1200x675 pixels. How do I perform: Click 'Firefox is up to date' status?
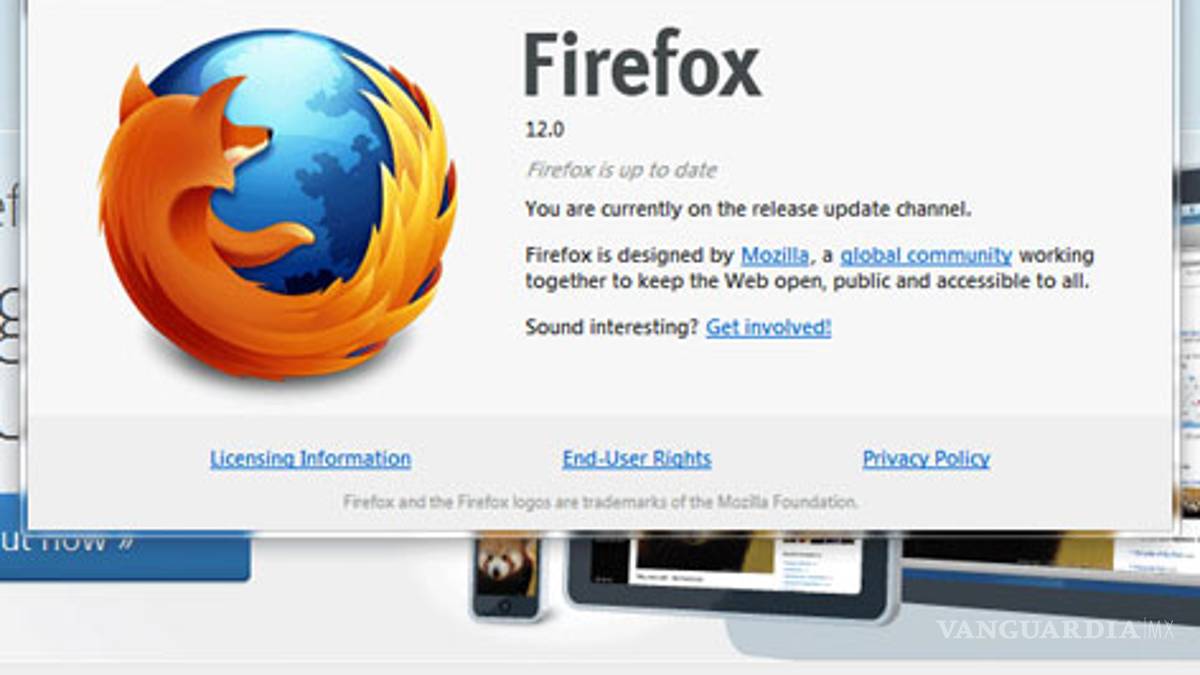tap(621, 170)
